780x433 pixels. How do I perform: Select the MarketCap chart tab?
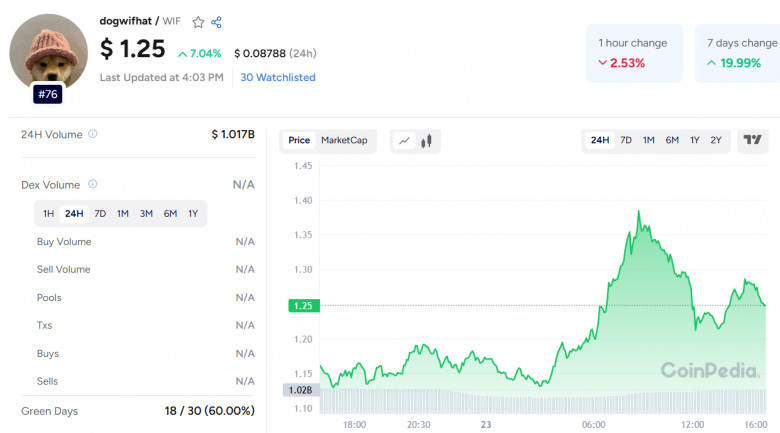[344, 140]
